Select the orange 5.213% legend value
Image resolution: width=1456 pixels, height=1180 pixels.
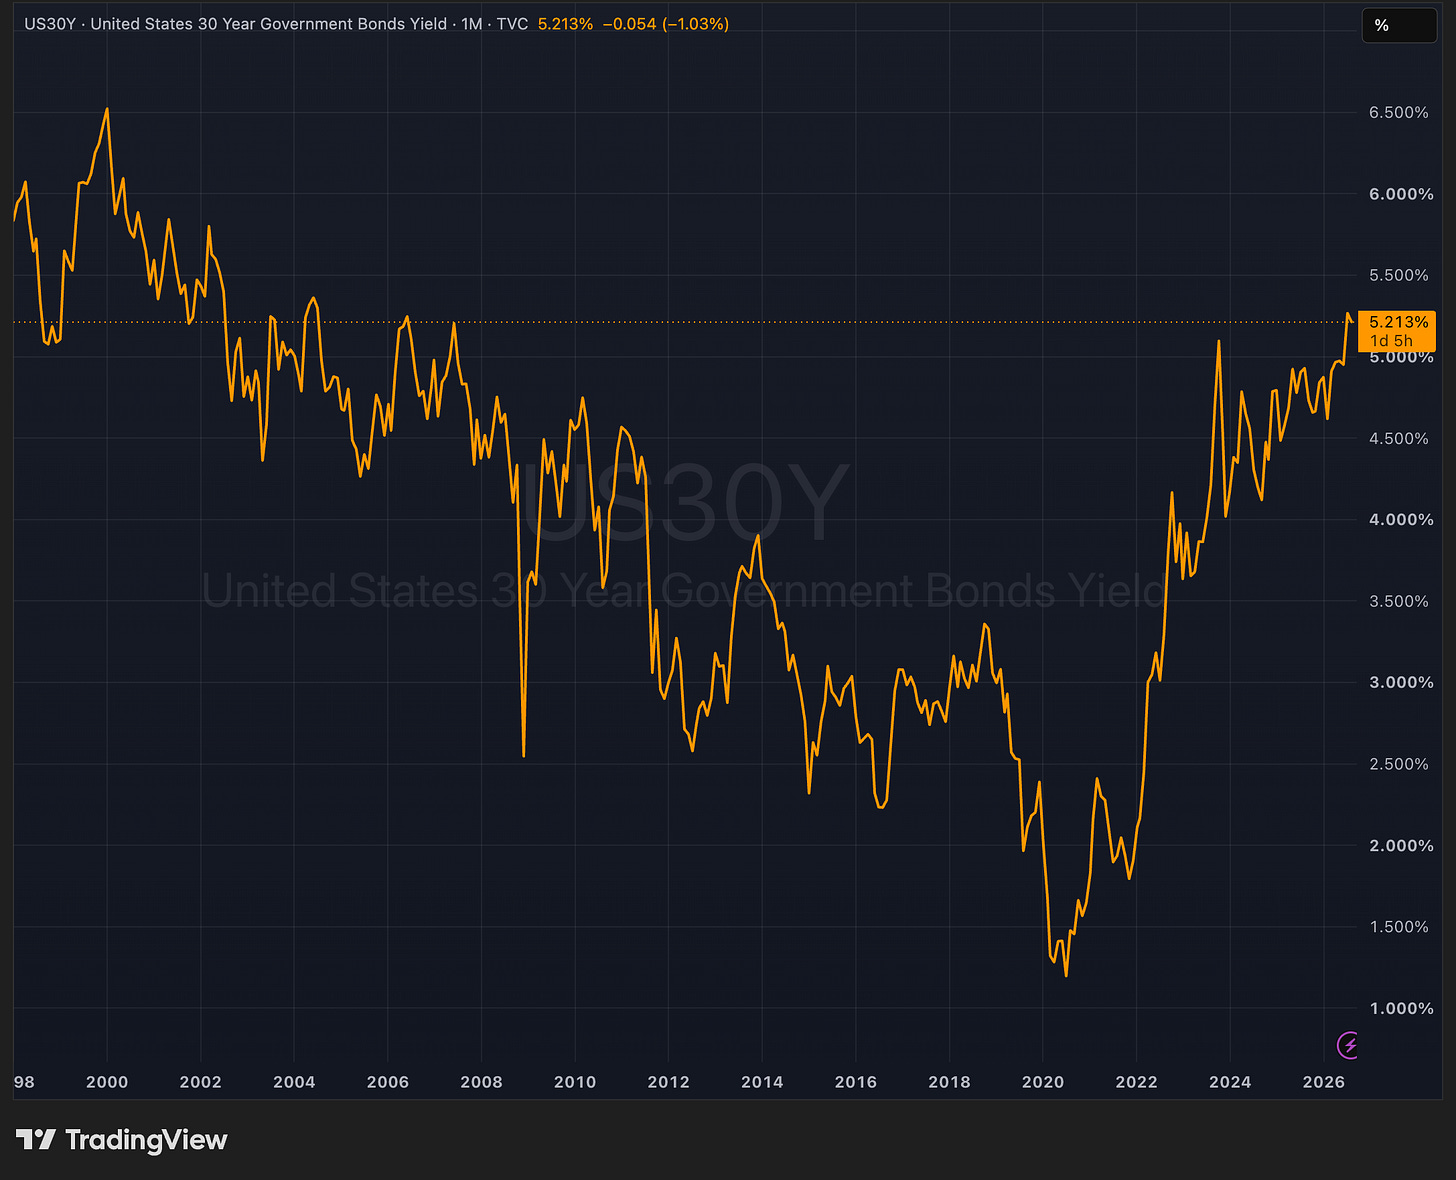pos(565,24)
